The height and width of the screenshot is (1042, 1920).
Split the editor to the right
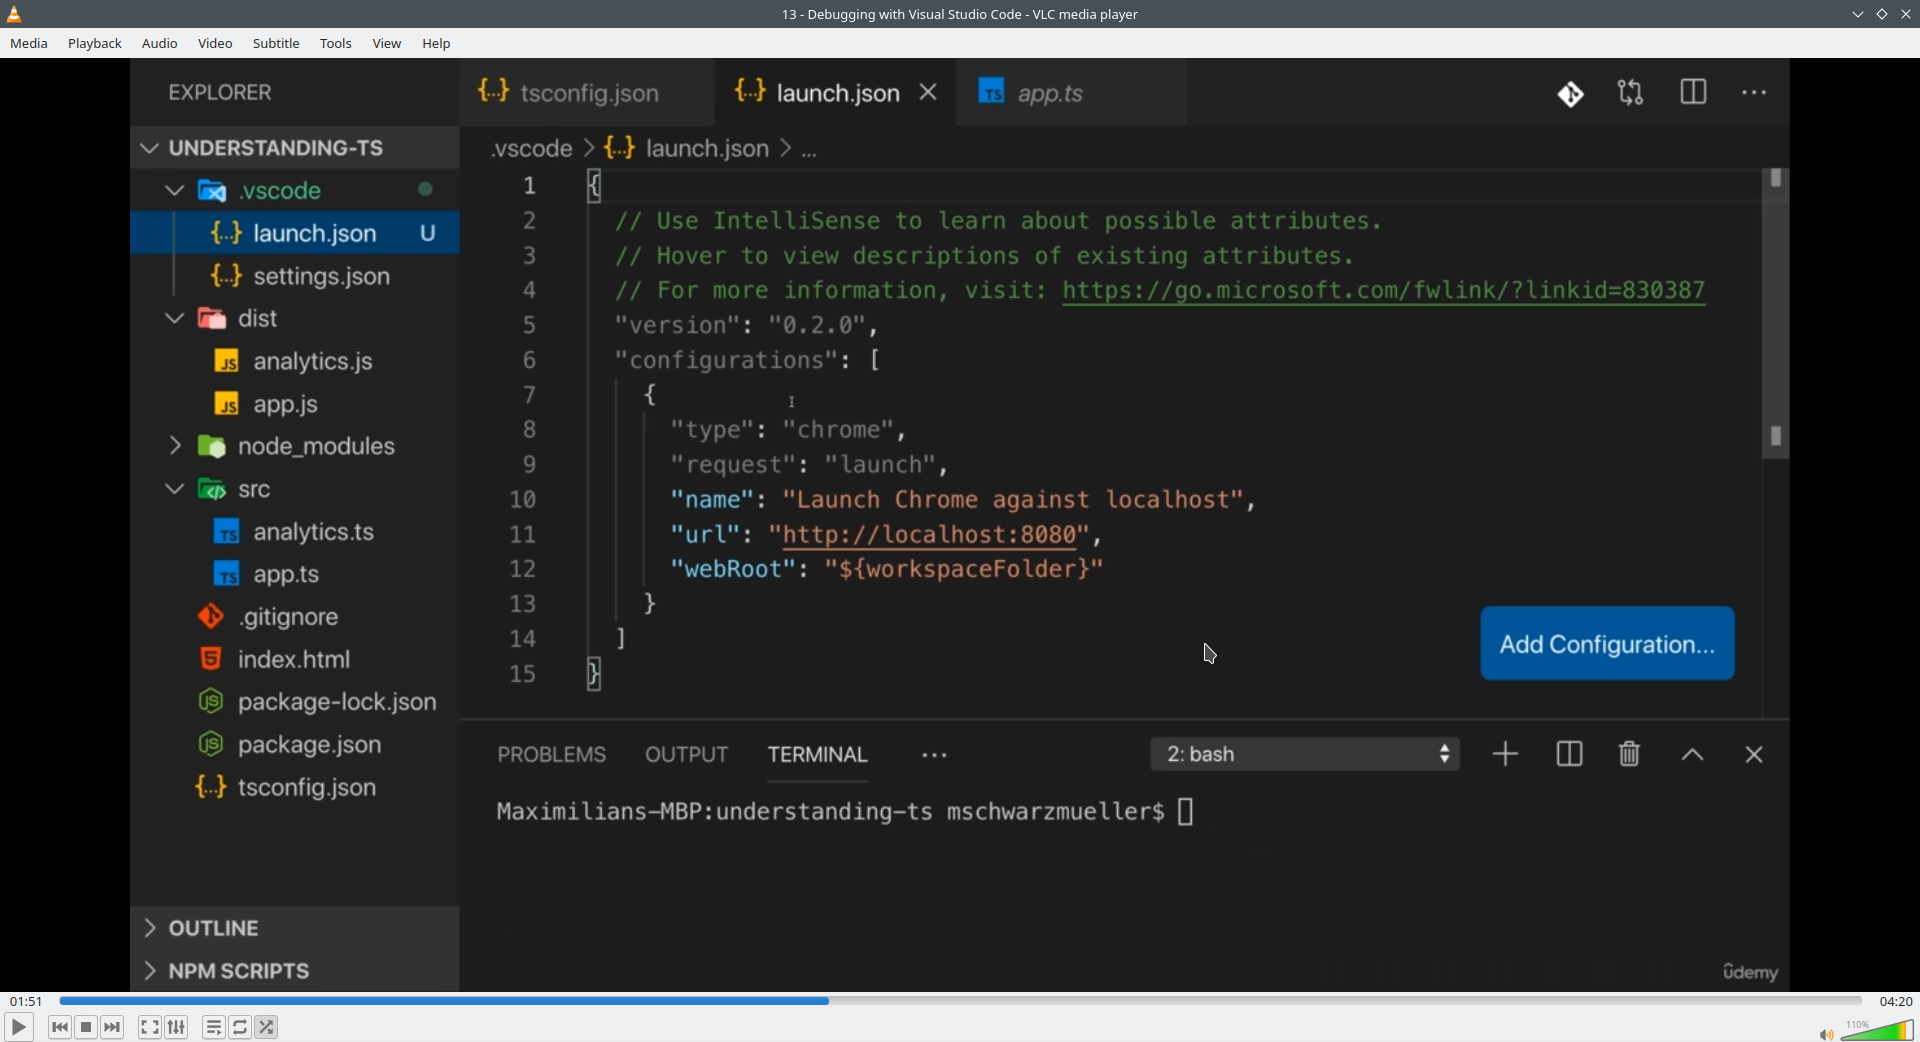coord(1694,93)
